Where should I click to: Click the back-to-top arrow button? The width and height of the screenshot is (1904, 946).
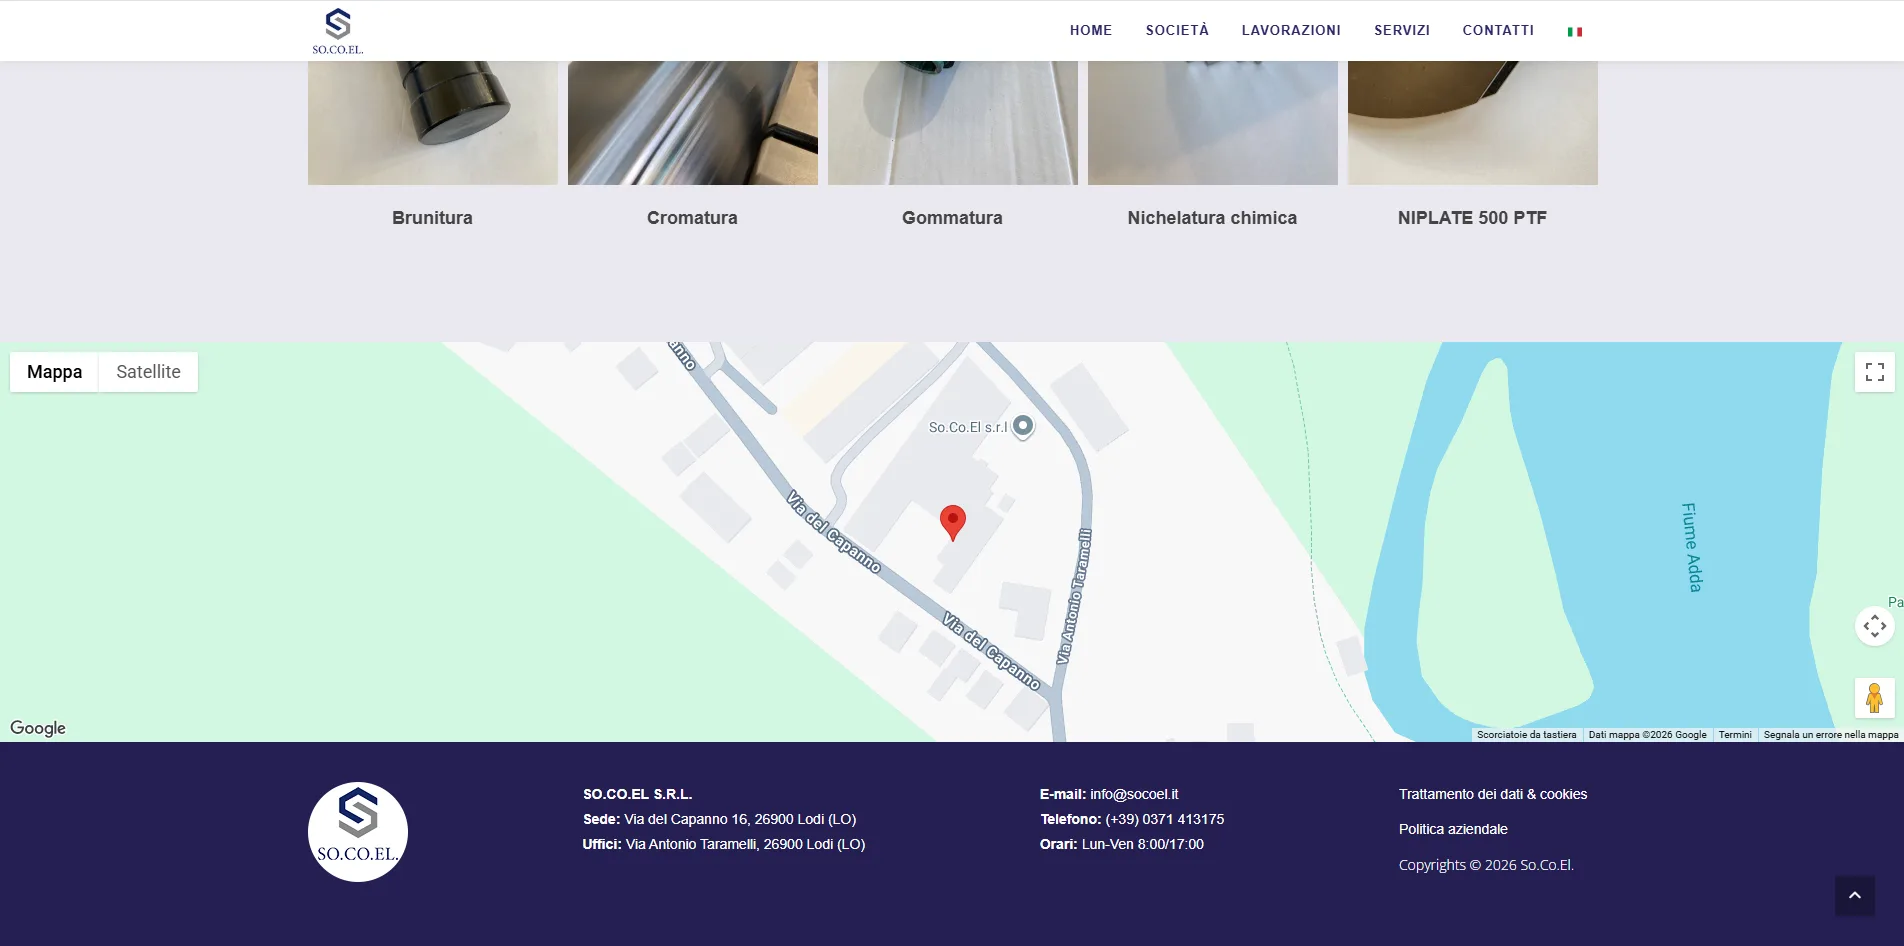[x=1855, y=896]
